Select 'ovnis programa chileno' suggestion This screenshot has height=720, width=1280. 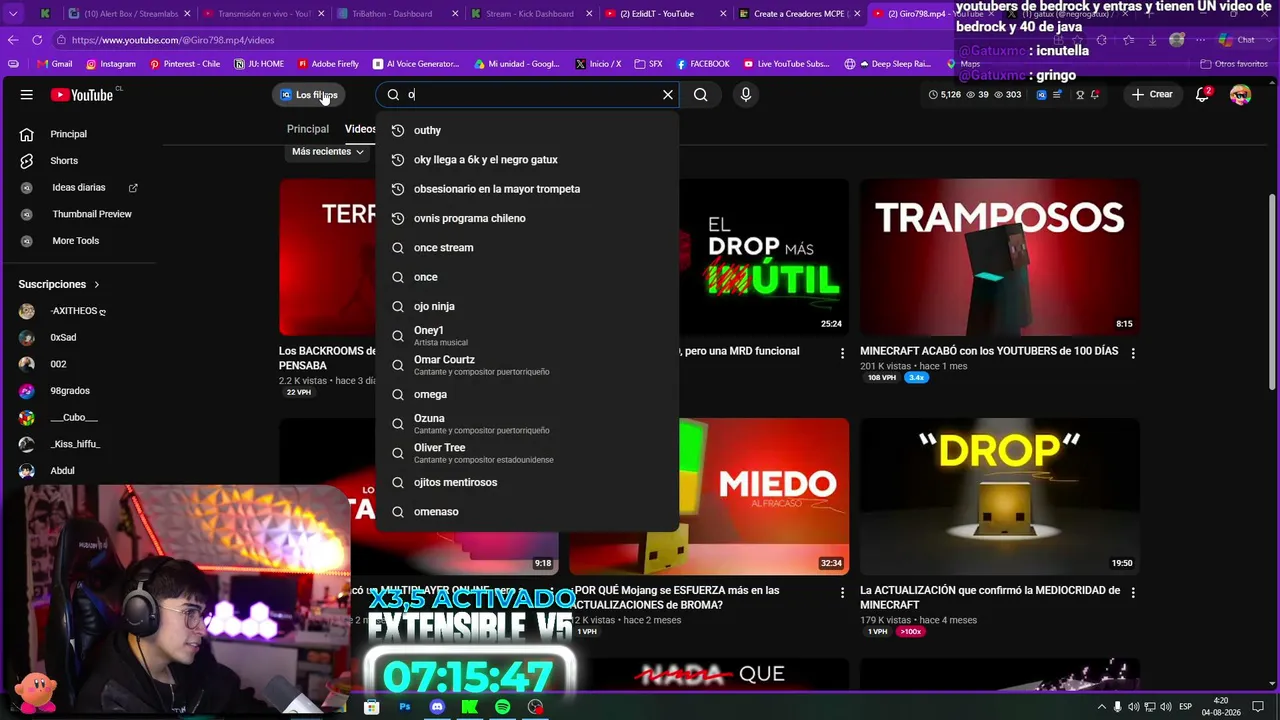coord(527,218)
